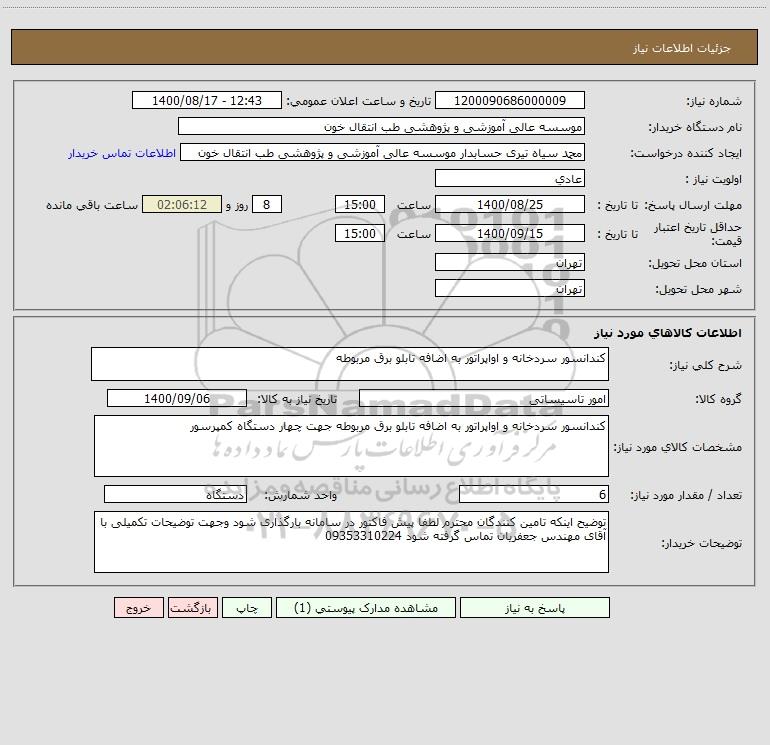Click countdown timer 02:06:12
This screenshot has height=745, width=770.
tap(182, 204)
